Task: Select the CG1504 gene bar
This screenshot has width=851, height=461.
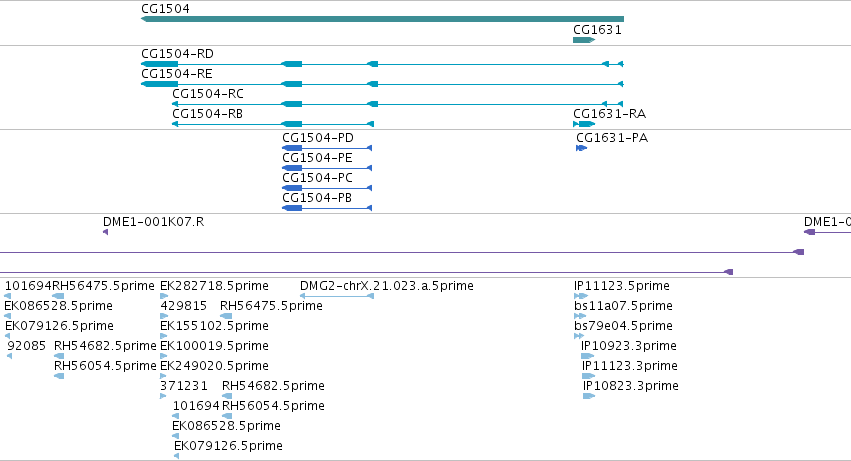Action: 382,19
